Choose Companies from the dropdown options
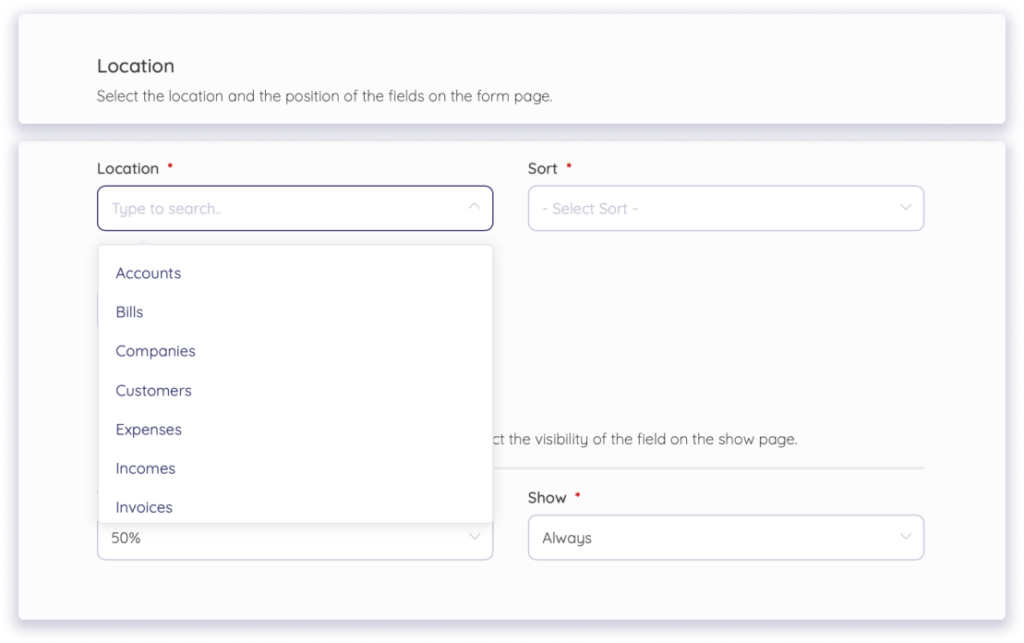The width and height of the screenshot is (1024, 643). pyautogui.click(x=155, y=351)
